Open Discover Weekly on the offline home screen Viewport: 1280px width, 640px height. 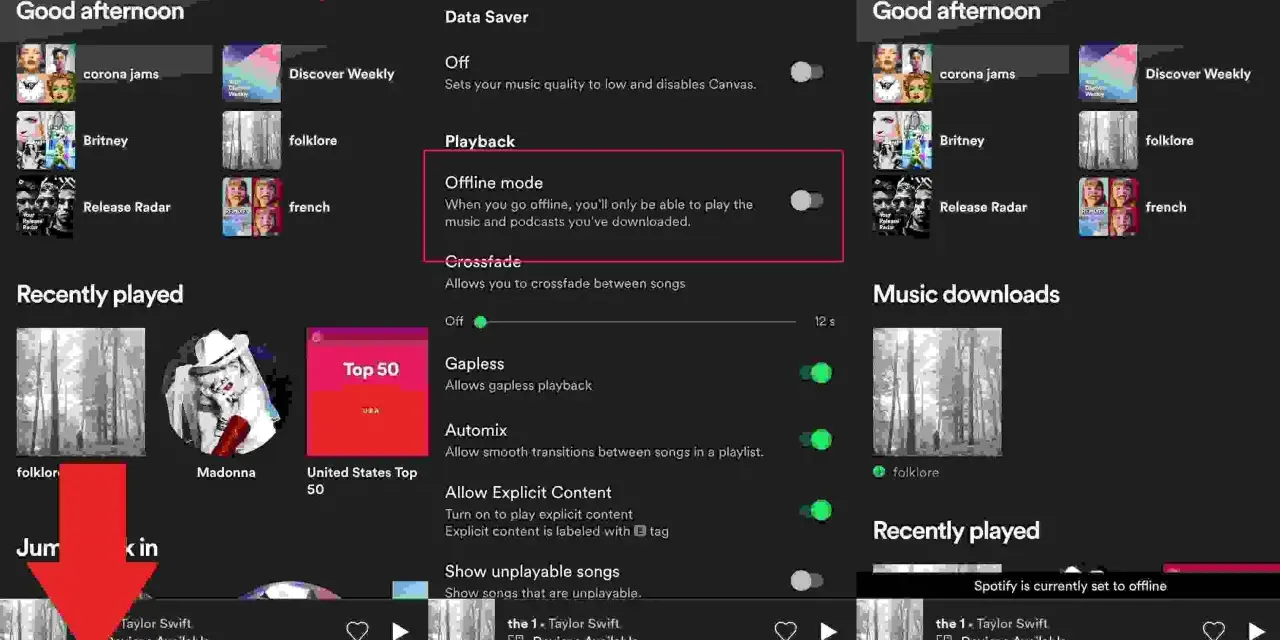pos(1179,74)
